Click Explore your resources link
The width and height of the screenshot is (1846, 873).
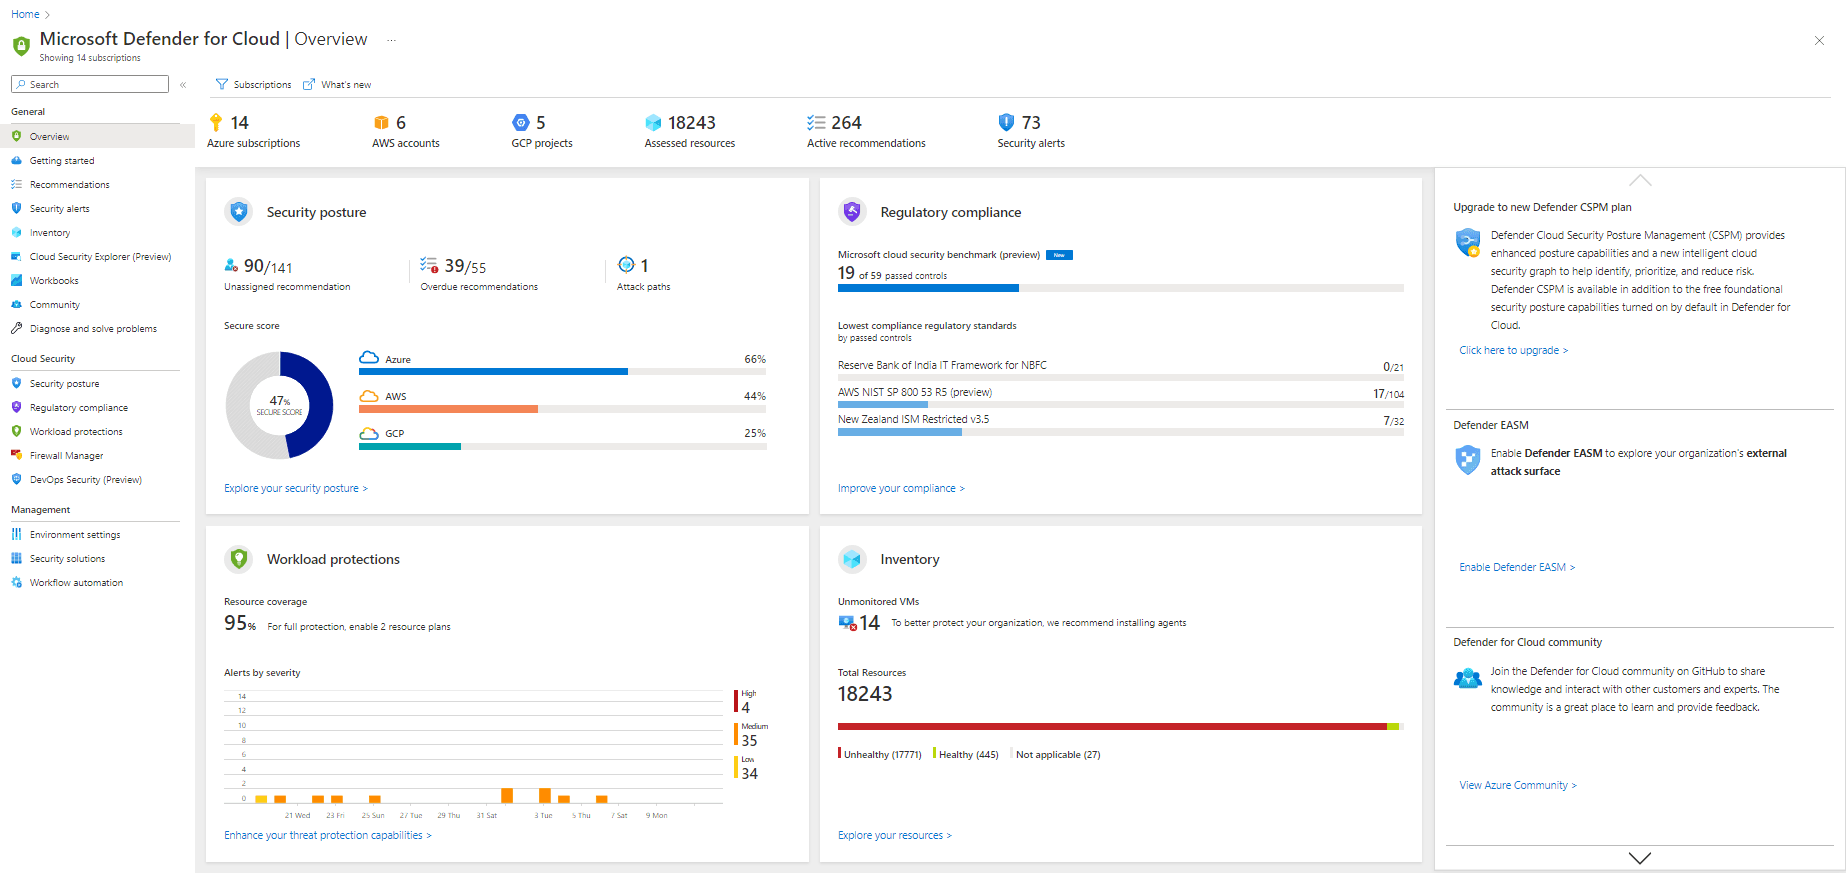pos(895,835)
